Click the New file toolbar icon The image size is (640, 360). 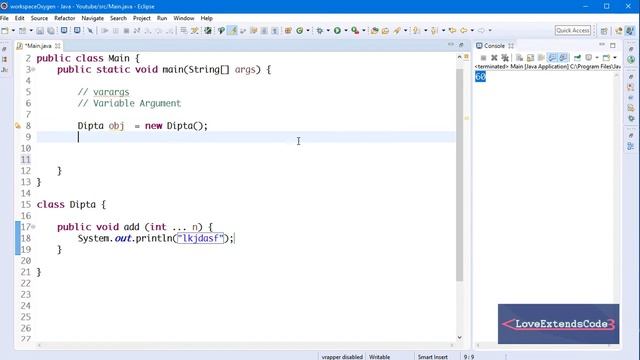(x=5, y=31)
